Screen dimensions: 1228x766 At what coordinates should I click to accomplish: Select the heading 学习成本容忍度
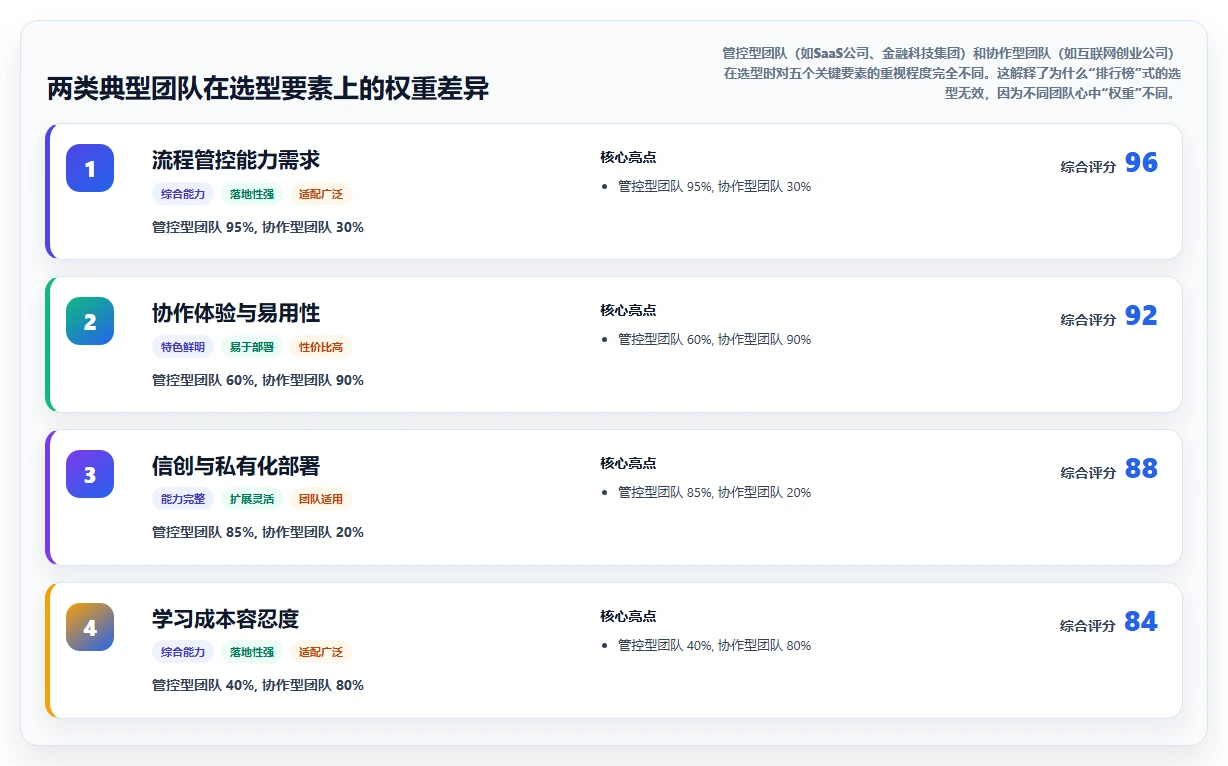coord(225,619)
